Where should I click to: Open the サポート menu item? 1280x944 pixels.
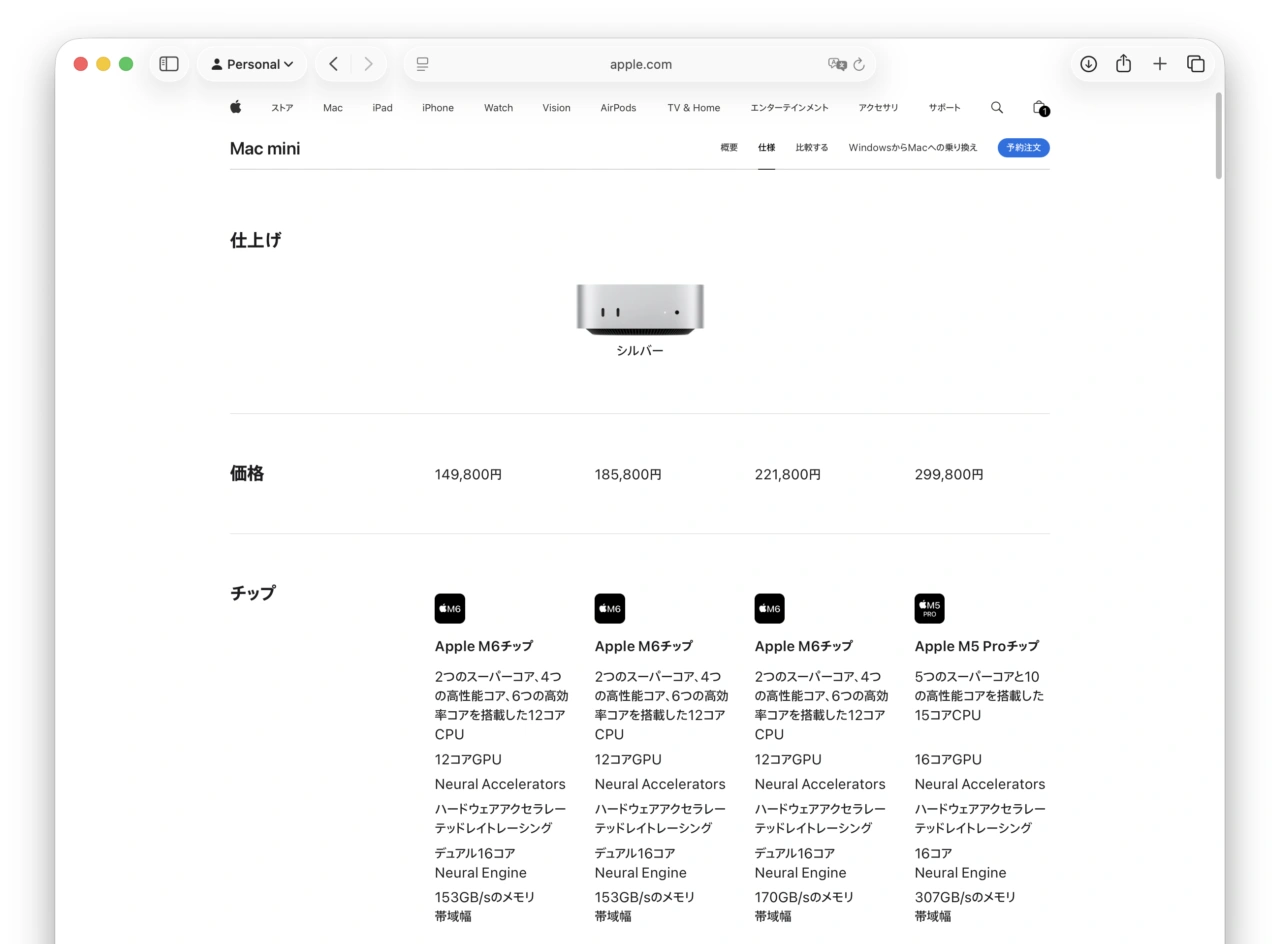(944, 108)
